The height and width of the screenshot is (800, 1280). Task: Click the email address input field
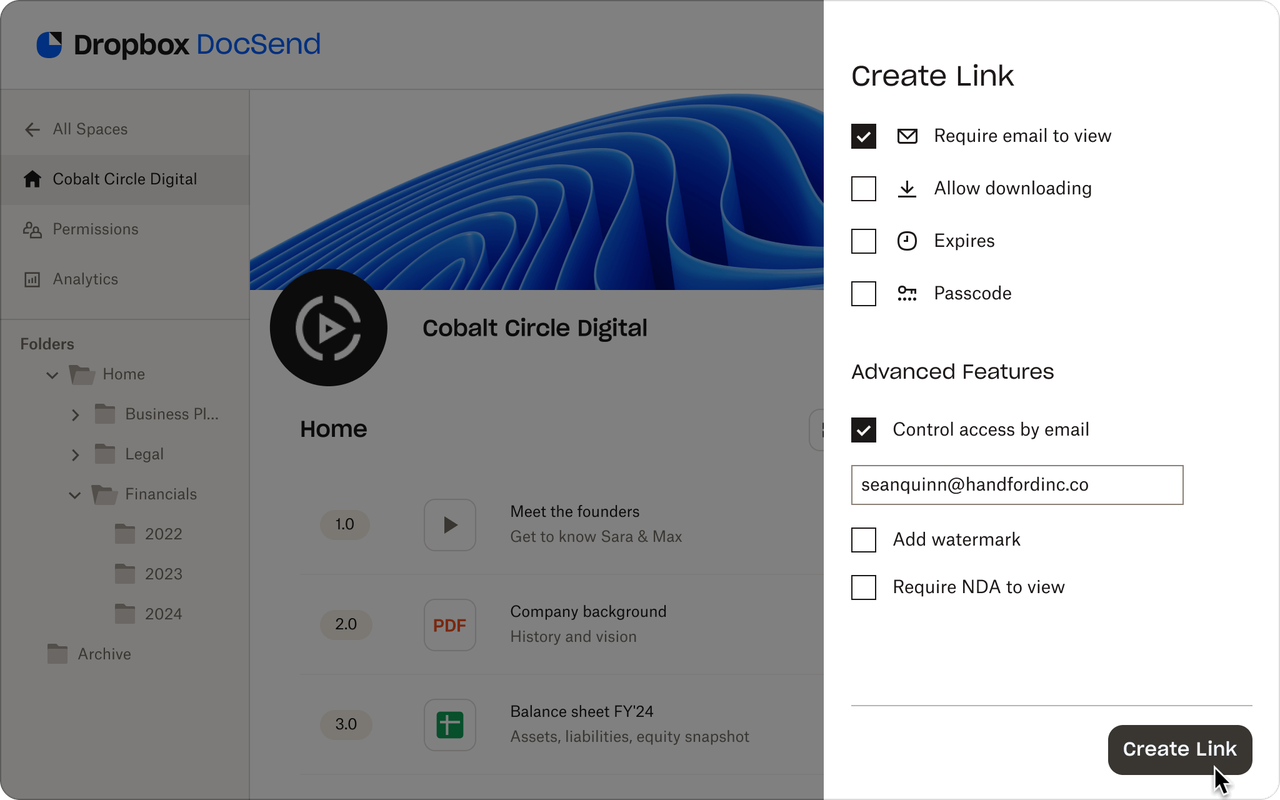(1017, 484)
